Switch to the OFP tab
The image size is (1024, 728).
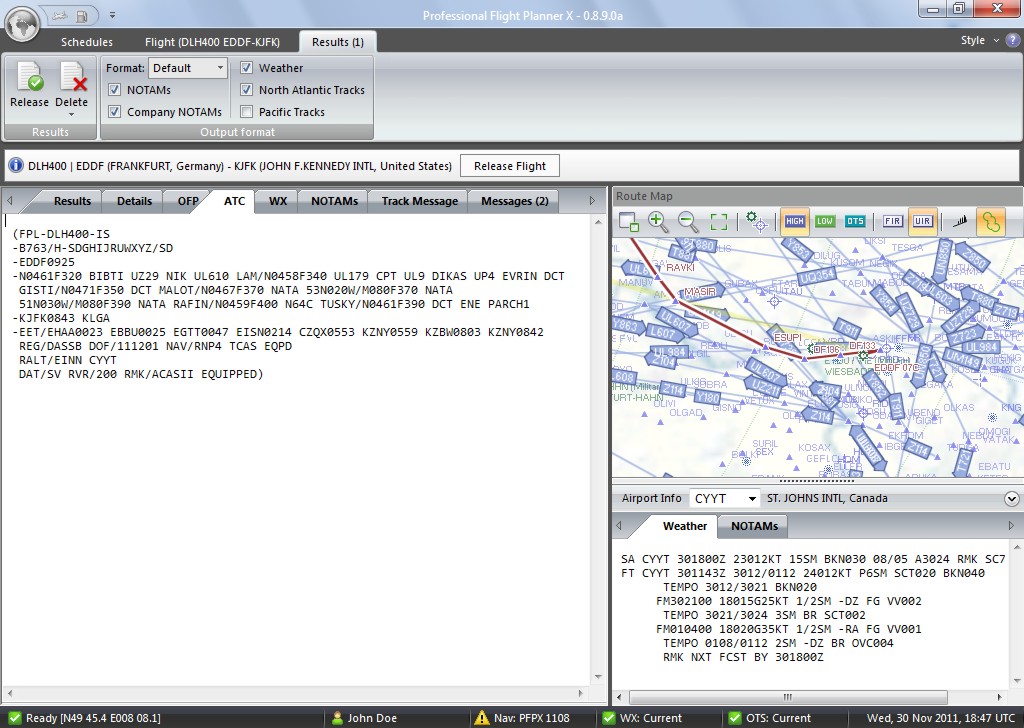point(188,201)
